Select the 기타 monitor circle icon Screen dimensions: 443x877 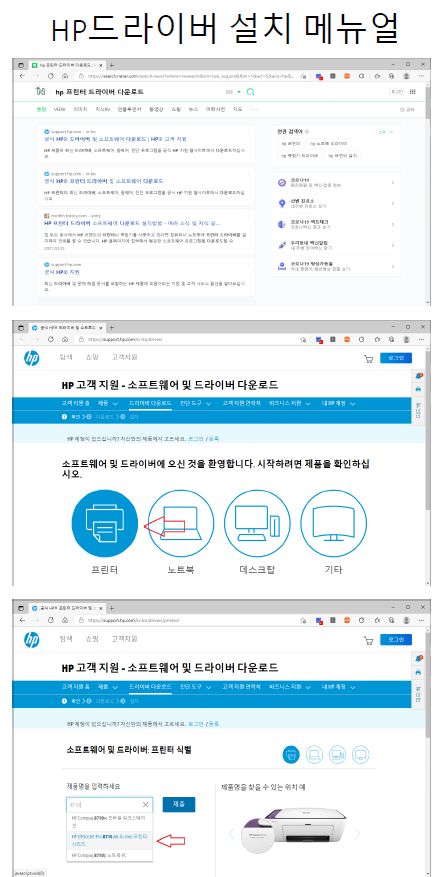[x=333, y=522]
